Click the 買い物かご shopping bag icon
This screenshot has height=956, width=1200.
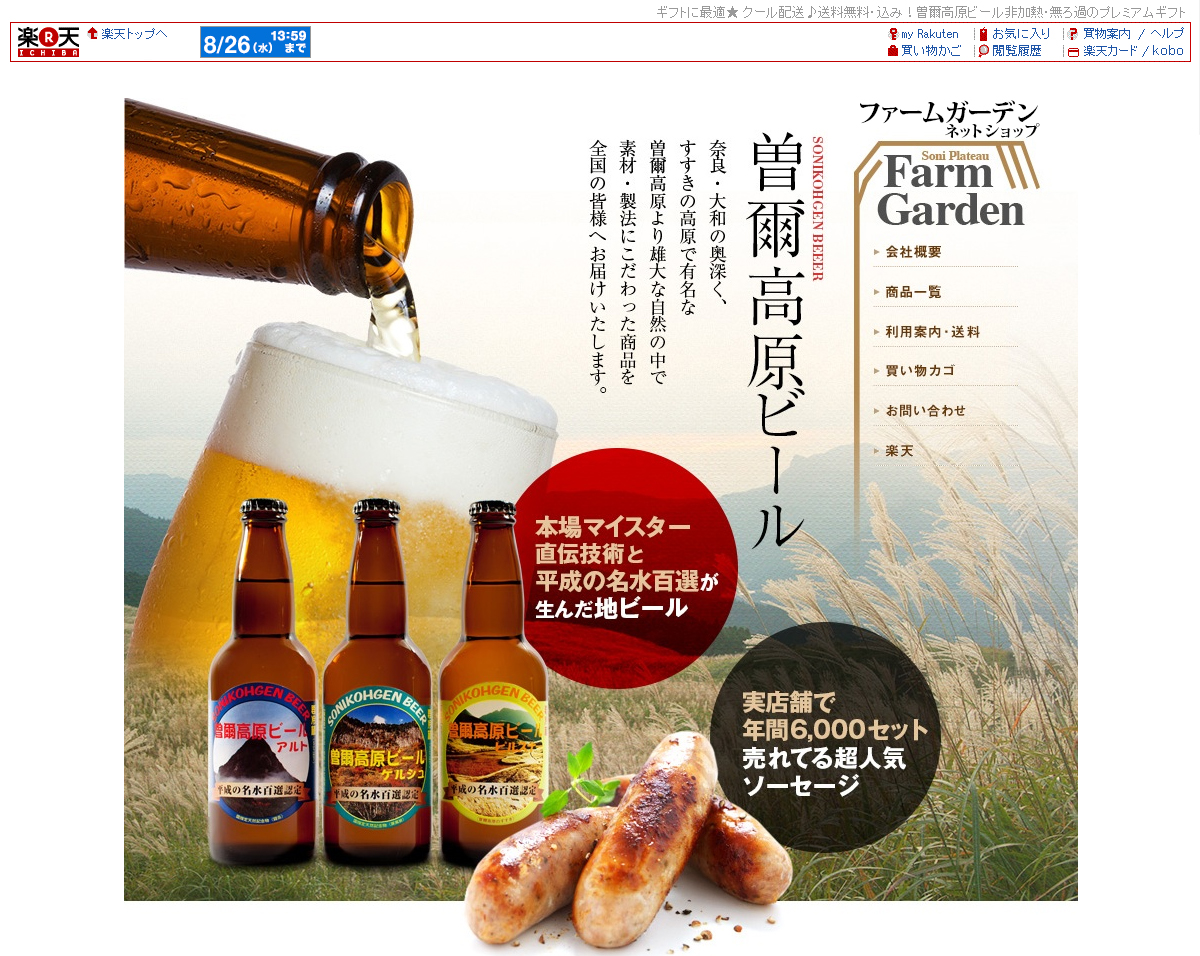(893, 51)
